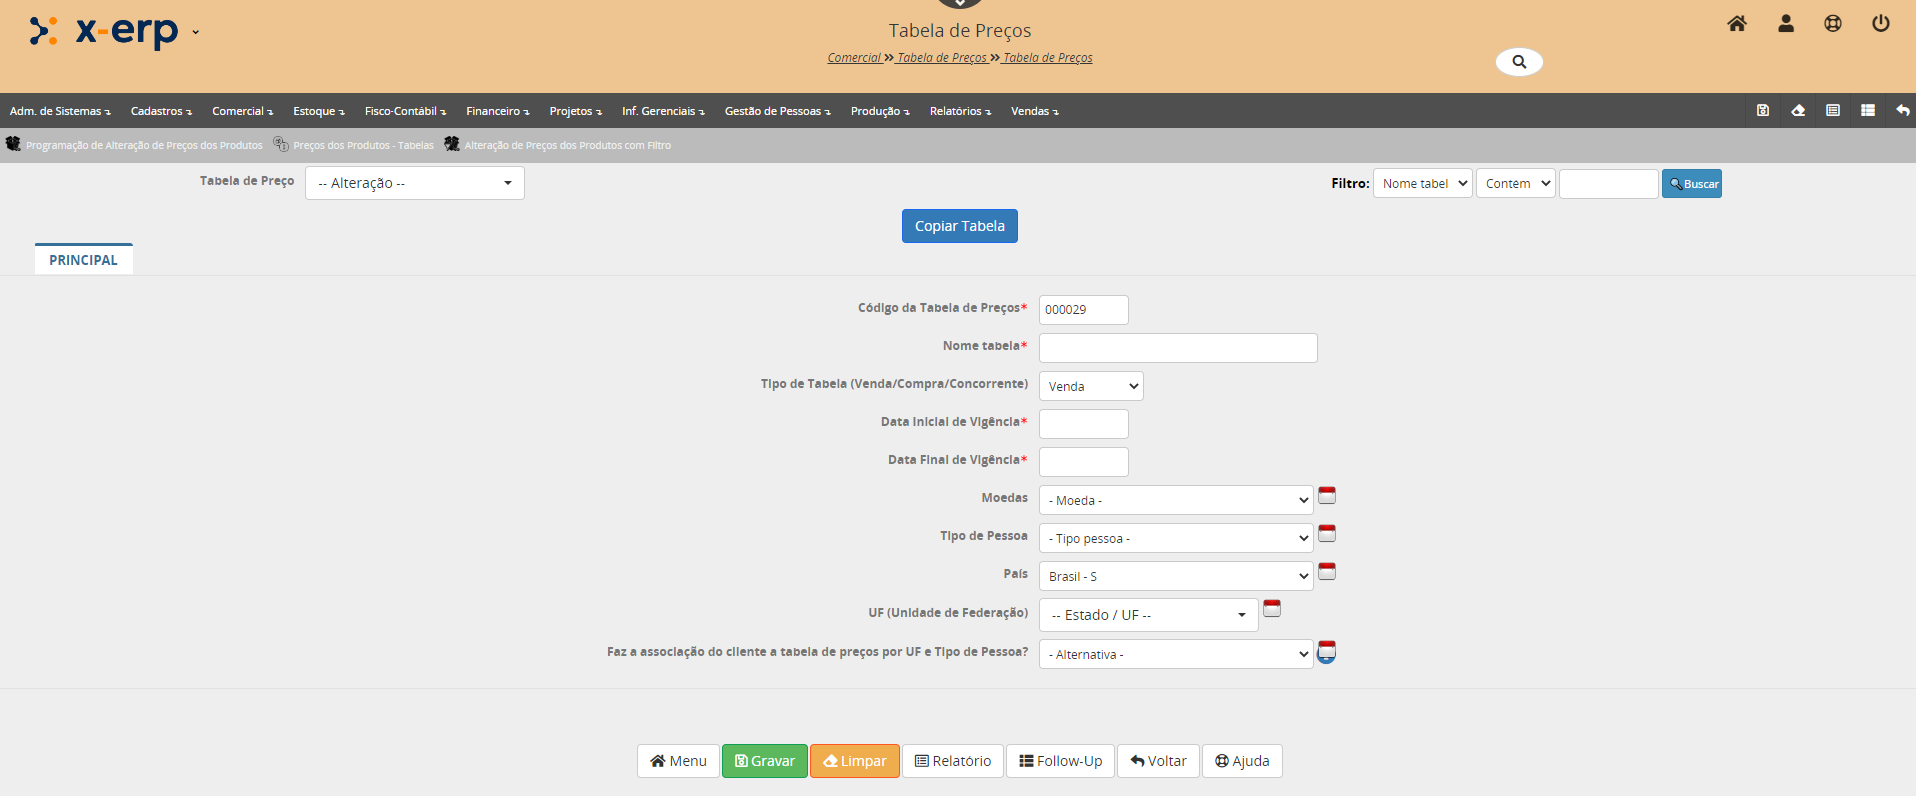
Task: Click the return arrow icon in toolbar
Action: [x=1902, y=111]
